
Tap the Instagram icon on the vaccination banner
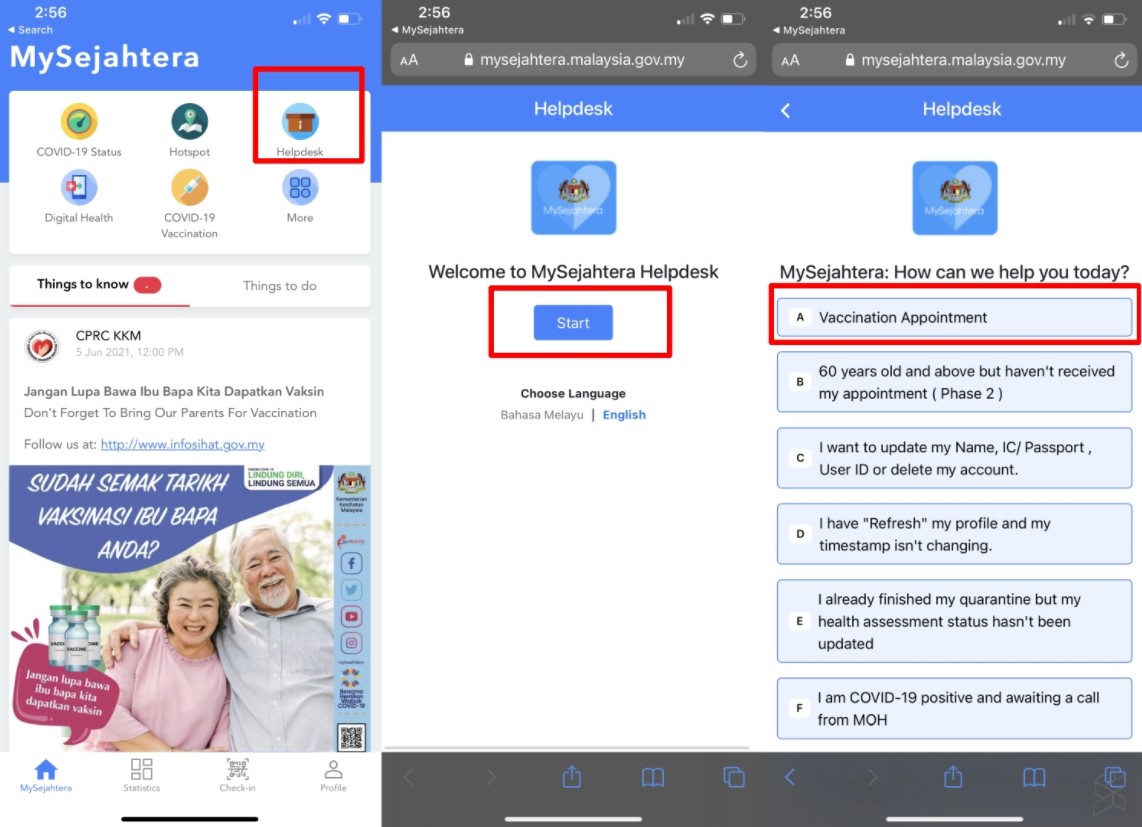351,643
